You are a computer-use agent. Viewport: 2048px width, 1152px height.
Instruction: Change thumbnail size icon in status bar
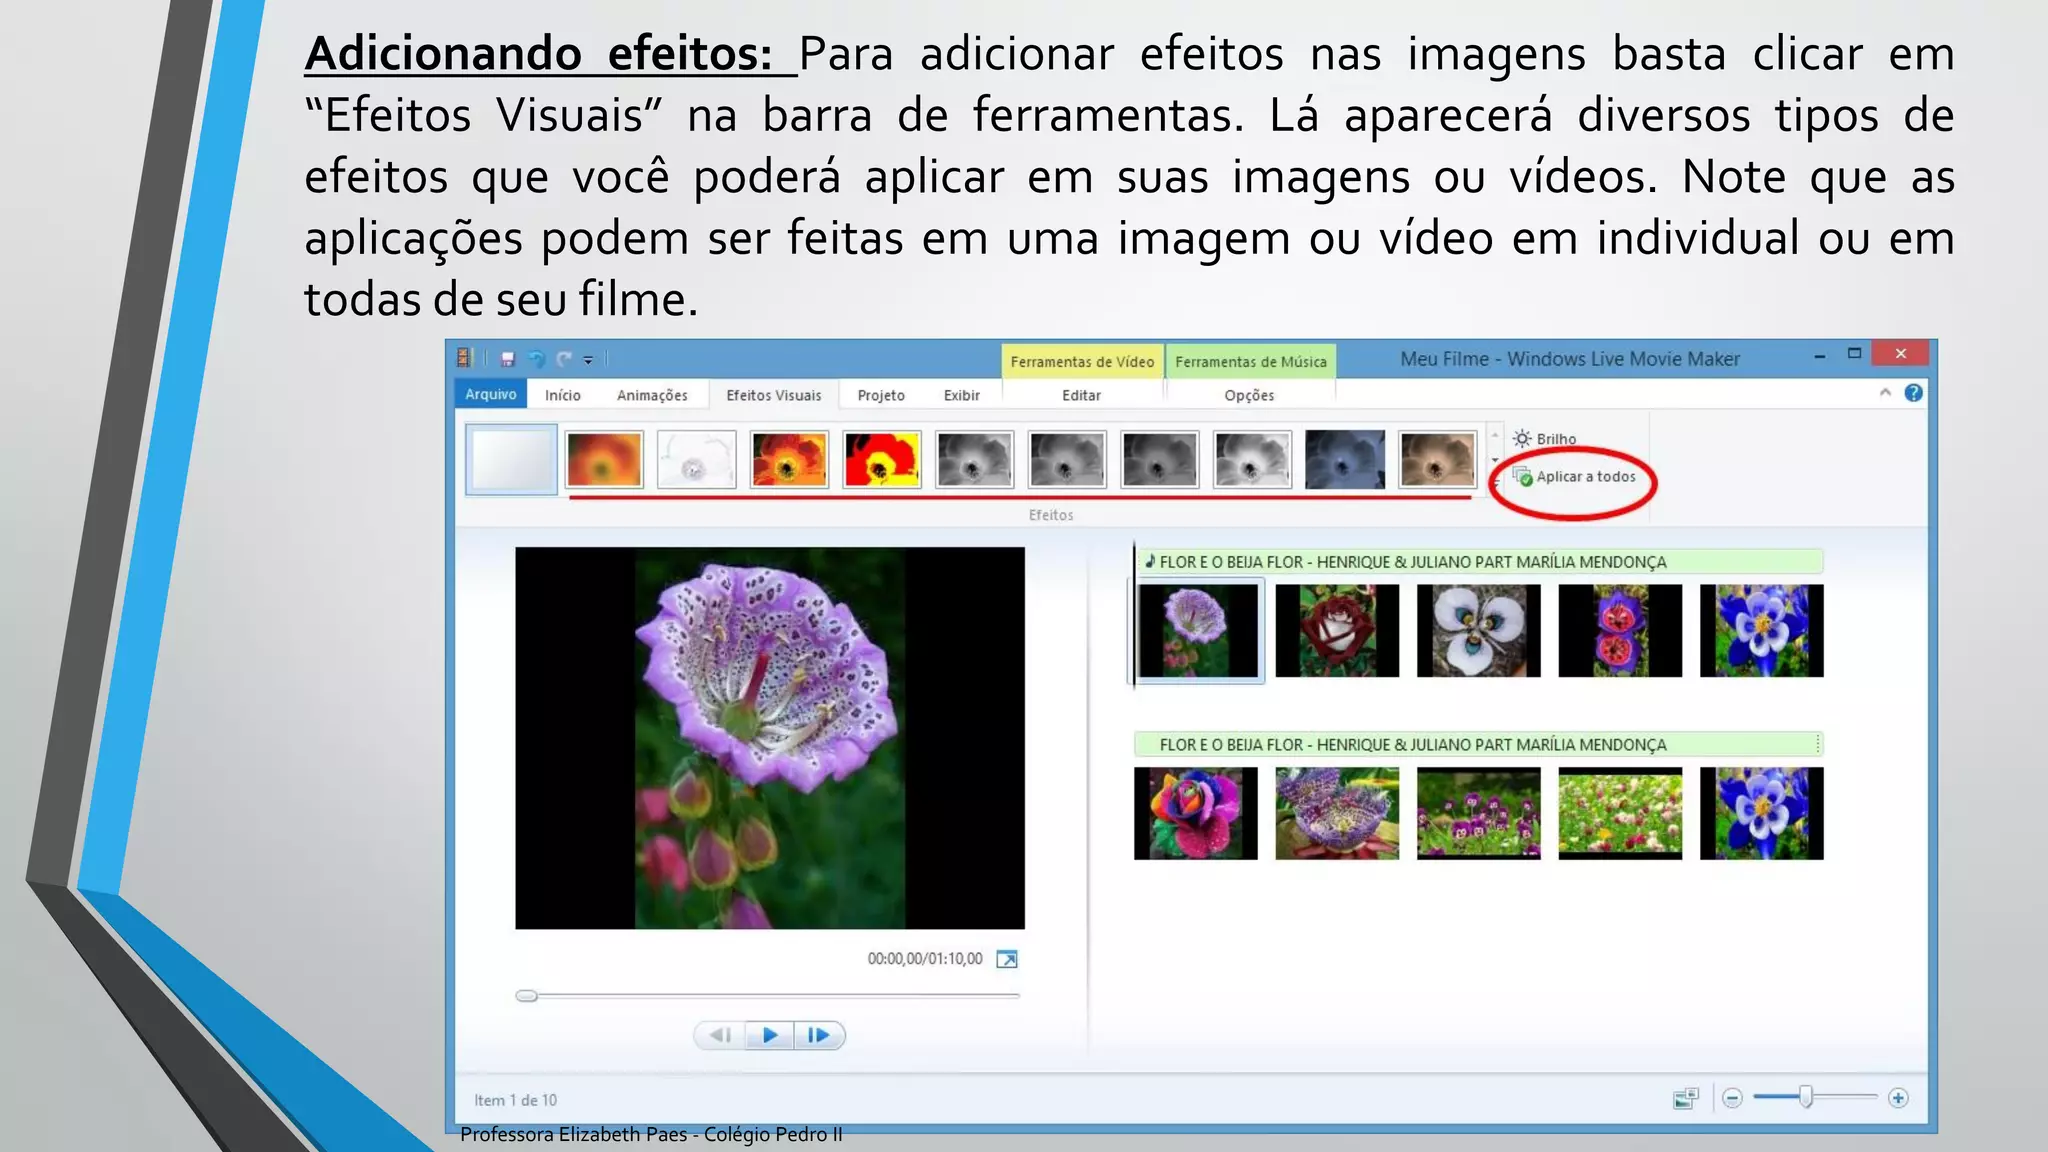pyautogui.click(x=1685, y=1099)
